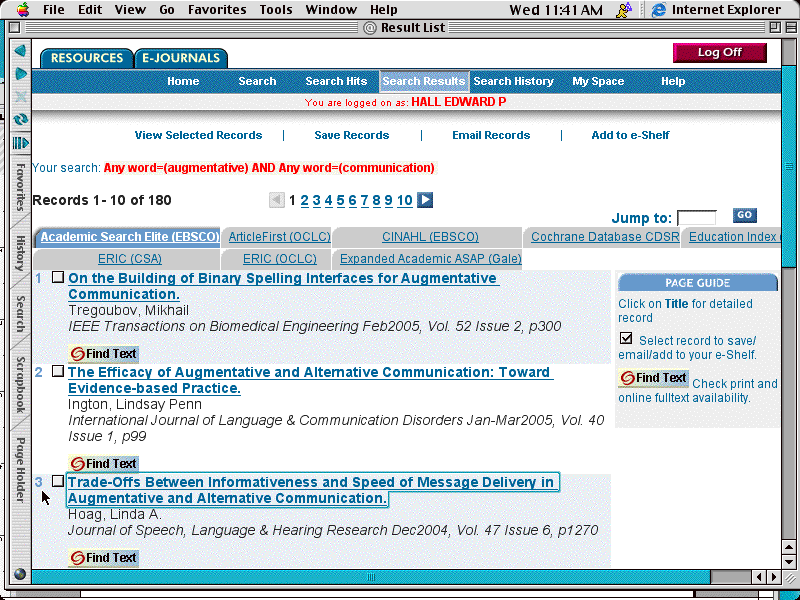Click the Find Text icon for record 1
Screen dimensions: 800x600
coord(103,354)
